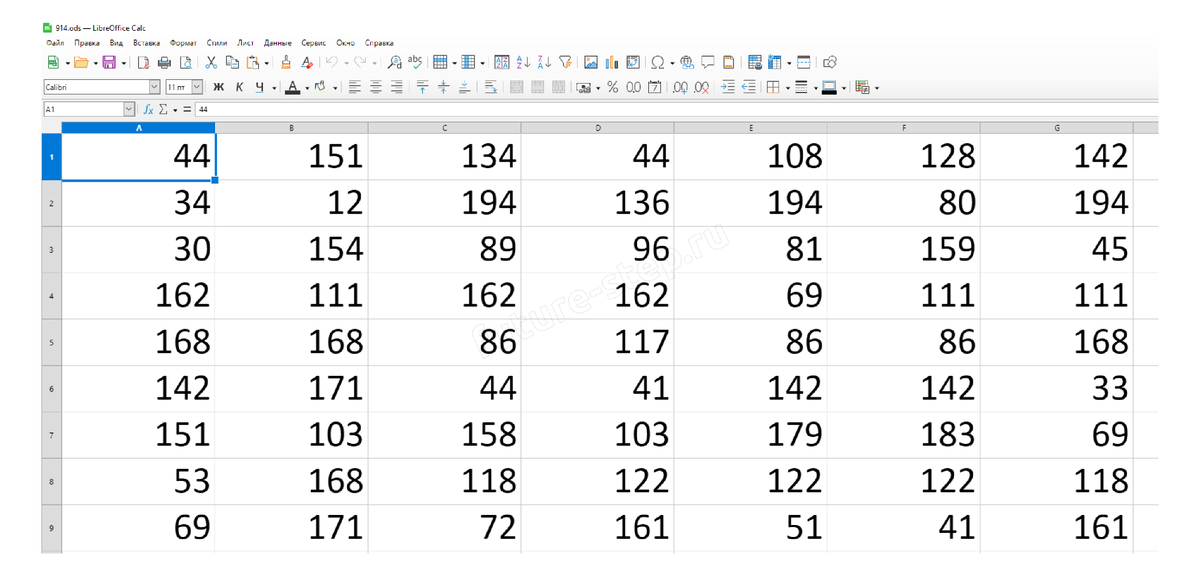Open the Файл menu
This screenshot has height=574, width=1200.
click(x=54, y=43)
